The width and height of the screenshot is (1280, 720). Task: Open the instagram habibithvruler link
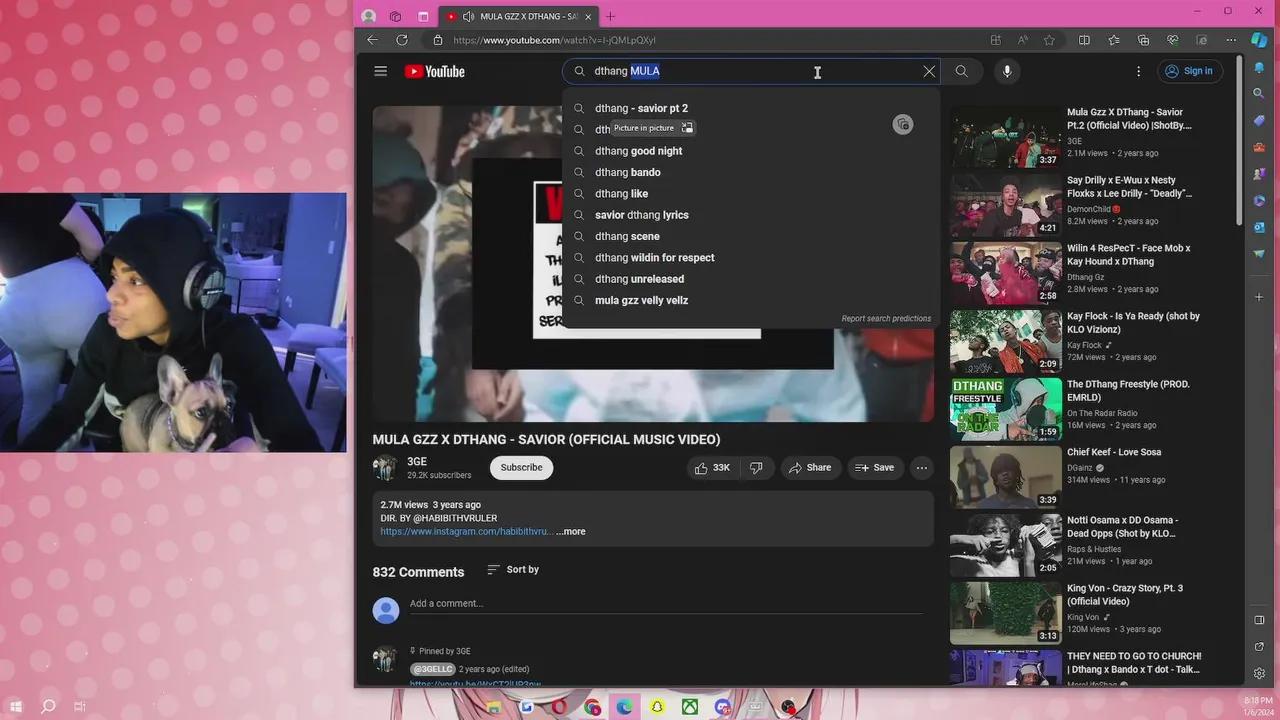[x=466, y=532]
